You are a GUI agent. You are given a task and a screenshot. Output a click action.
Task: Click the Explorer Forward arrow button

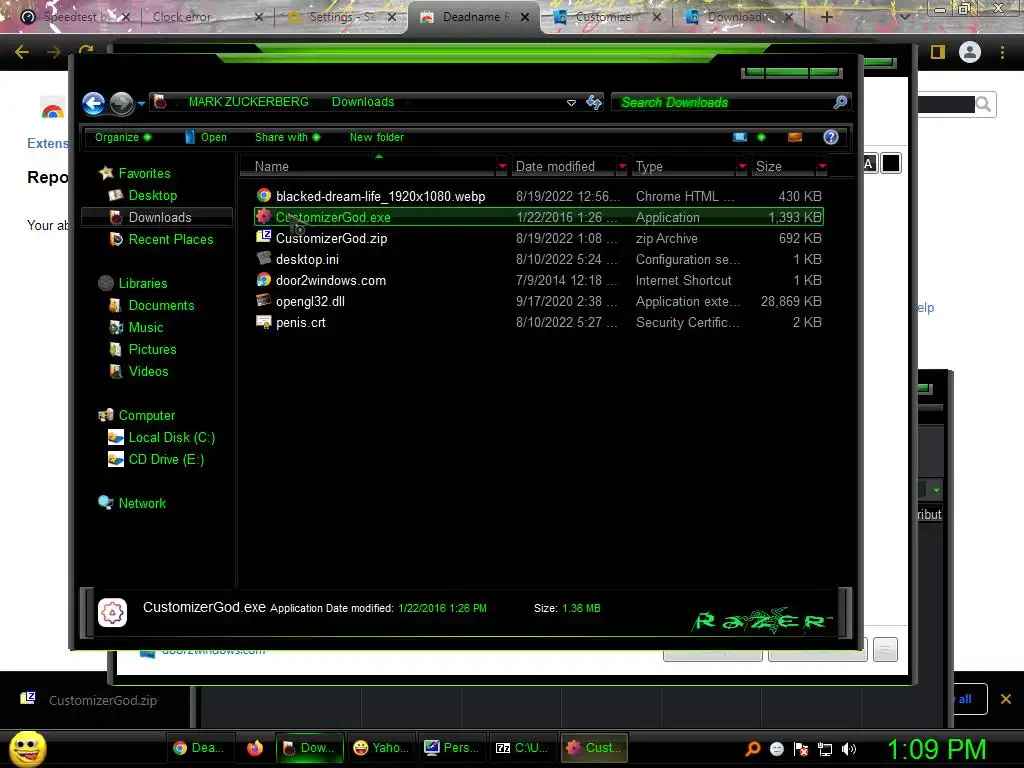pyautogui.click(x=121, y=103)
